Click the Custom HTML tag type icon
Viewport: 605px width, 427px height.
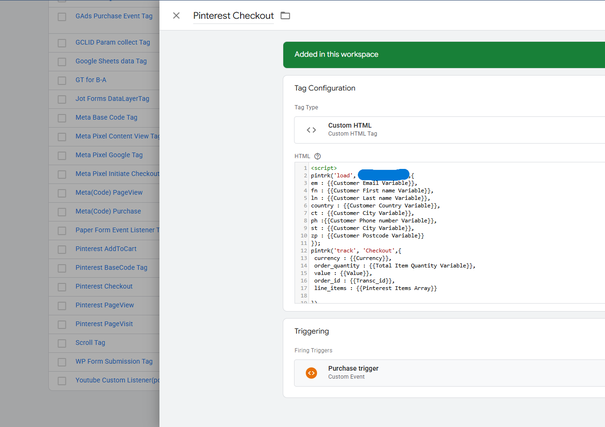point(311,129)
